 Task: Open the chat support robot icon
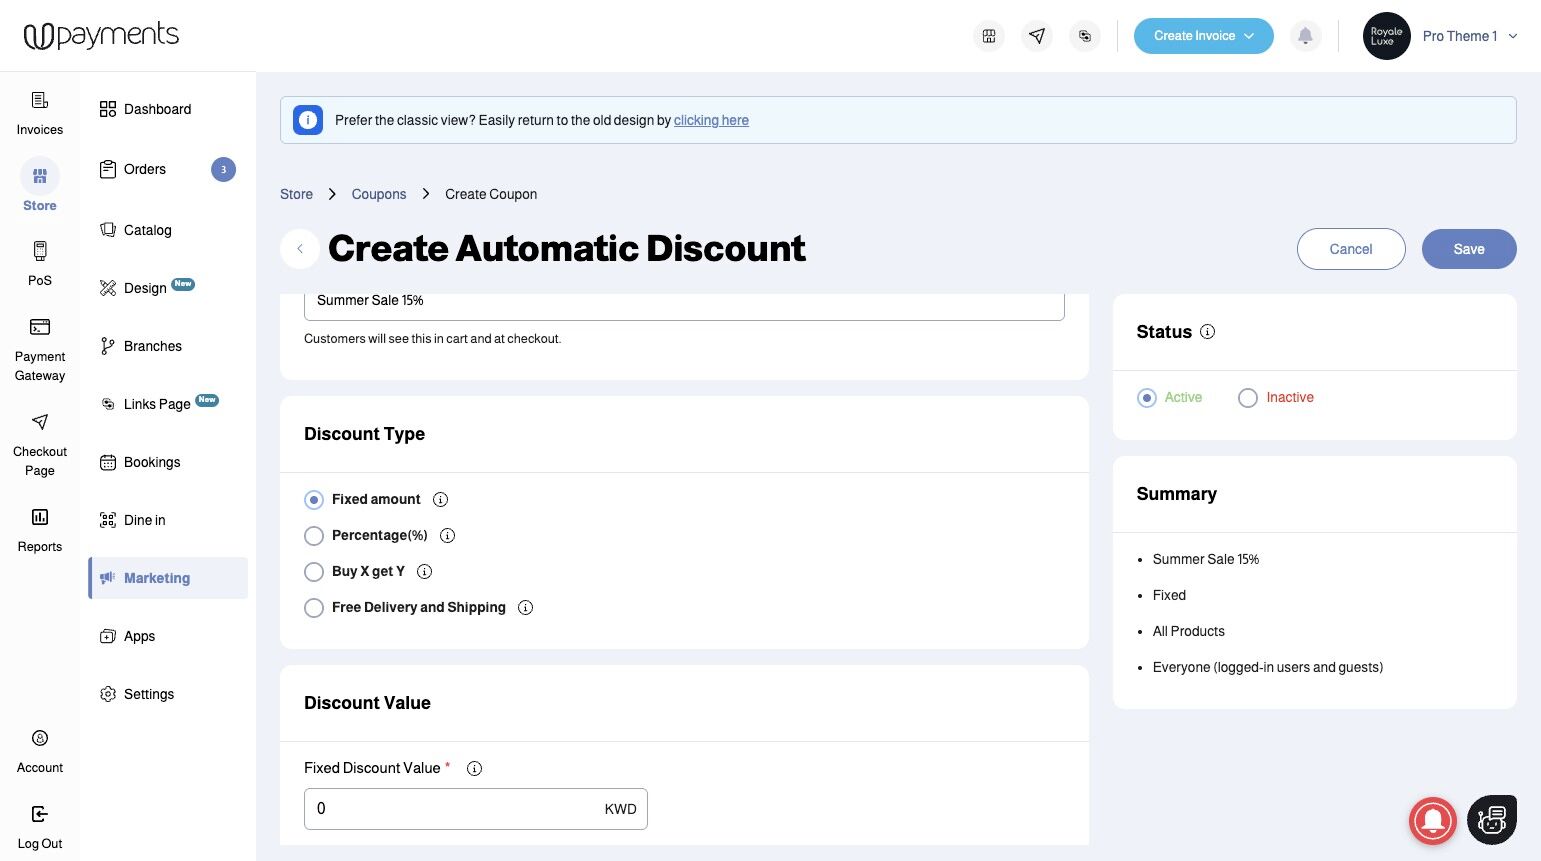(1491, 820)
